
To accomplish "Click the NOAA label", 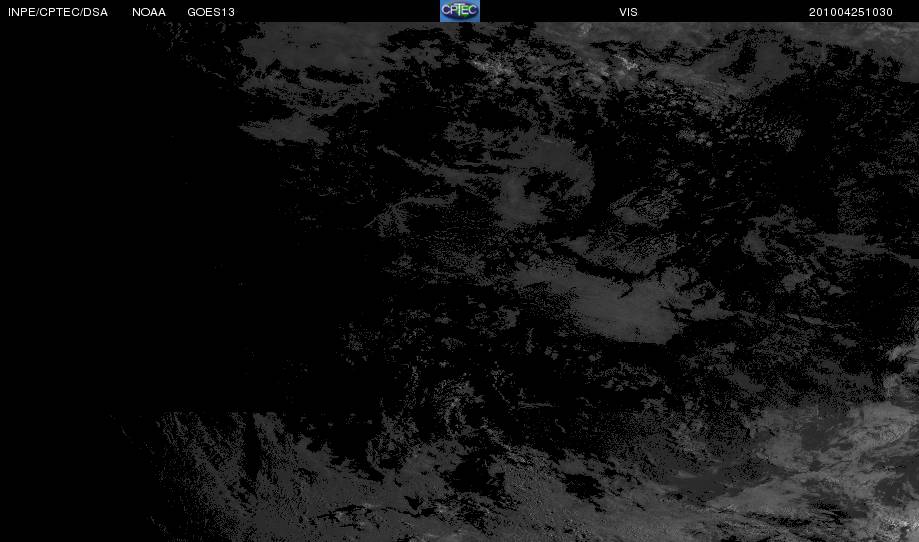I will 149,12.
